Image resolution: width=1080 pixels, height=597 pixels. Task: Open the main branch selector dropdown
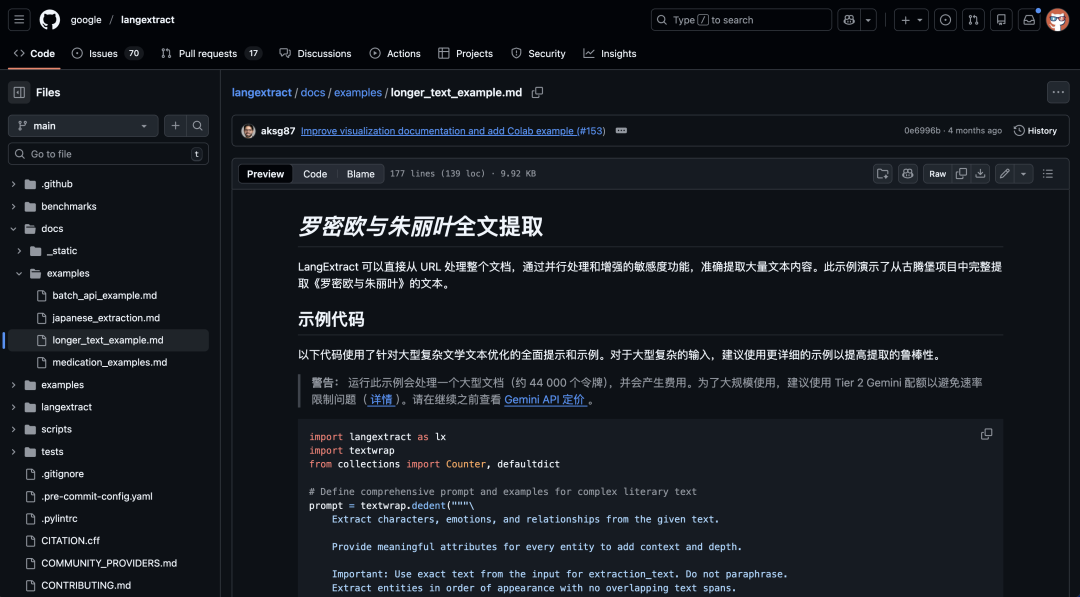[82, 126]
